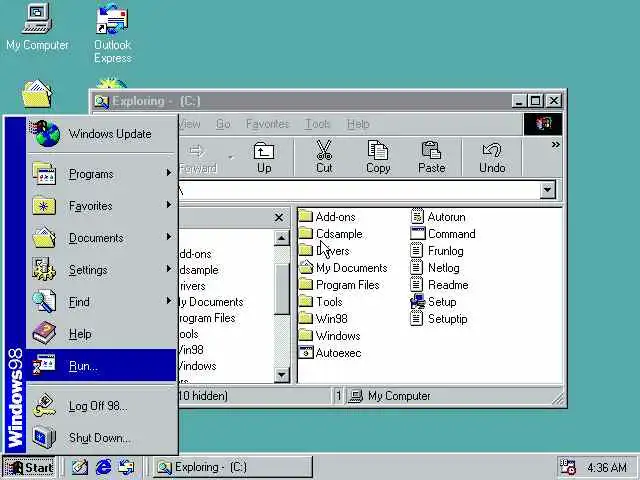The height and width of the screenshot is (480, 640).
Task: Select the Outlook Express desktop icon
Action: pyautogui.click(x=112, y=33)
